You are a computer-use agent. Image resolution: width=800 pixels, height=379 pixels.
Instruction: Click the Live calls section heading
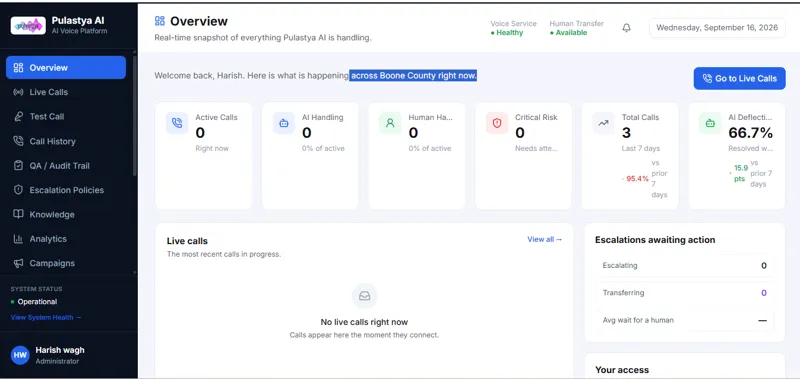click(x=187, y=241)
